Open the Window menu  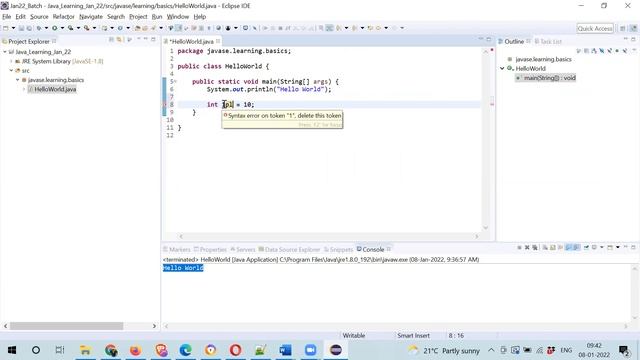click(x=178, y=17)
